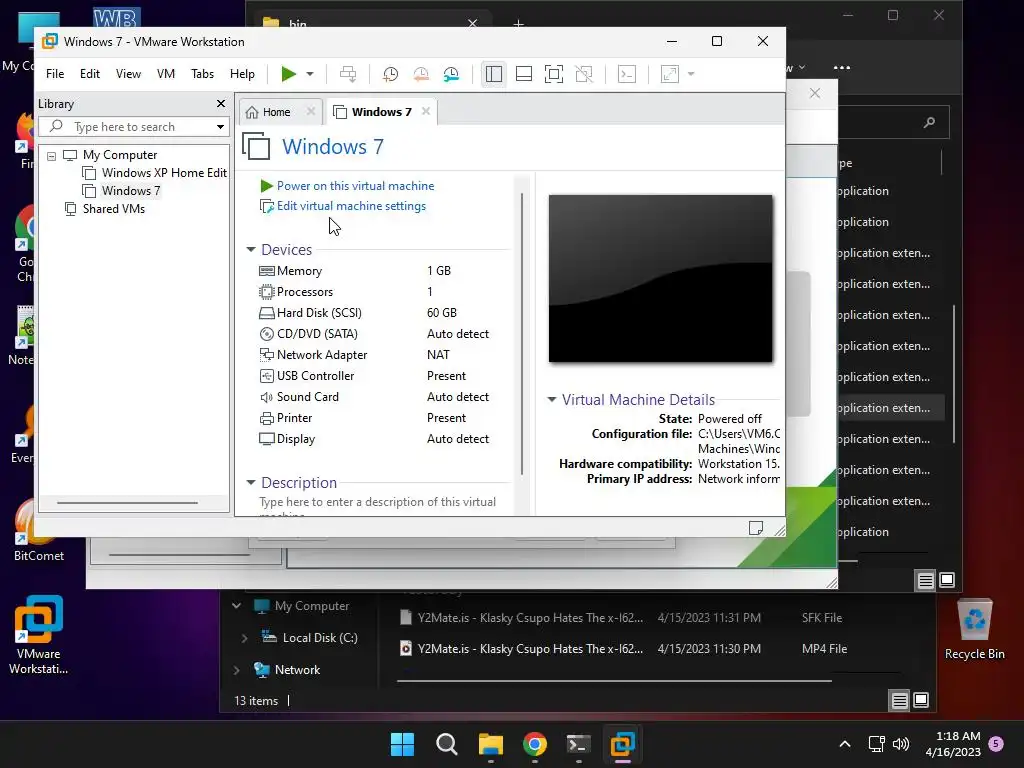Enter full screen mode icon

[x=554, y=74]
